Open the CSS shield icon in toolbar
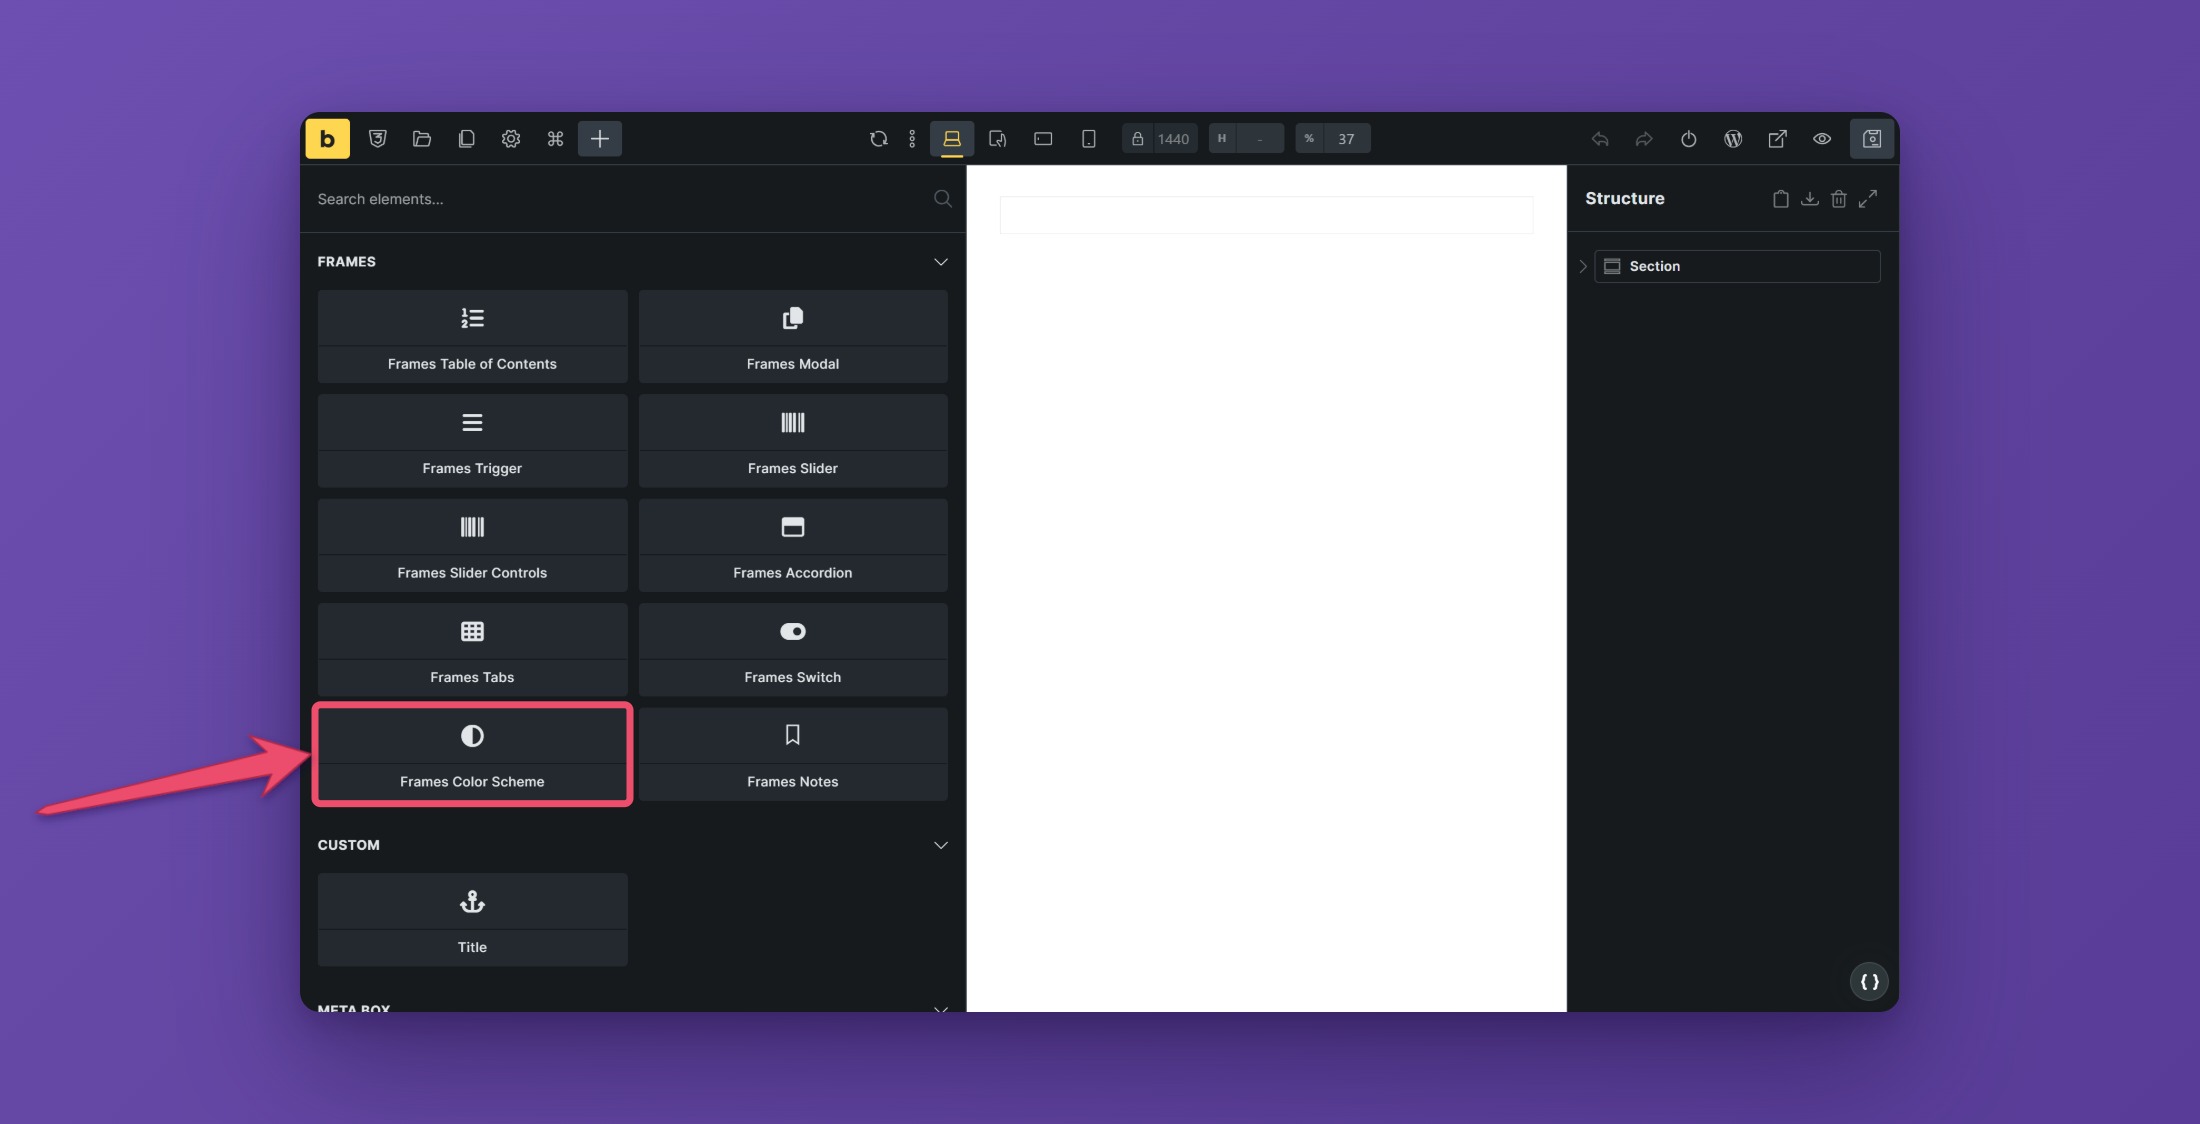 378,139
